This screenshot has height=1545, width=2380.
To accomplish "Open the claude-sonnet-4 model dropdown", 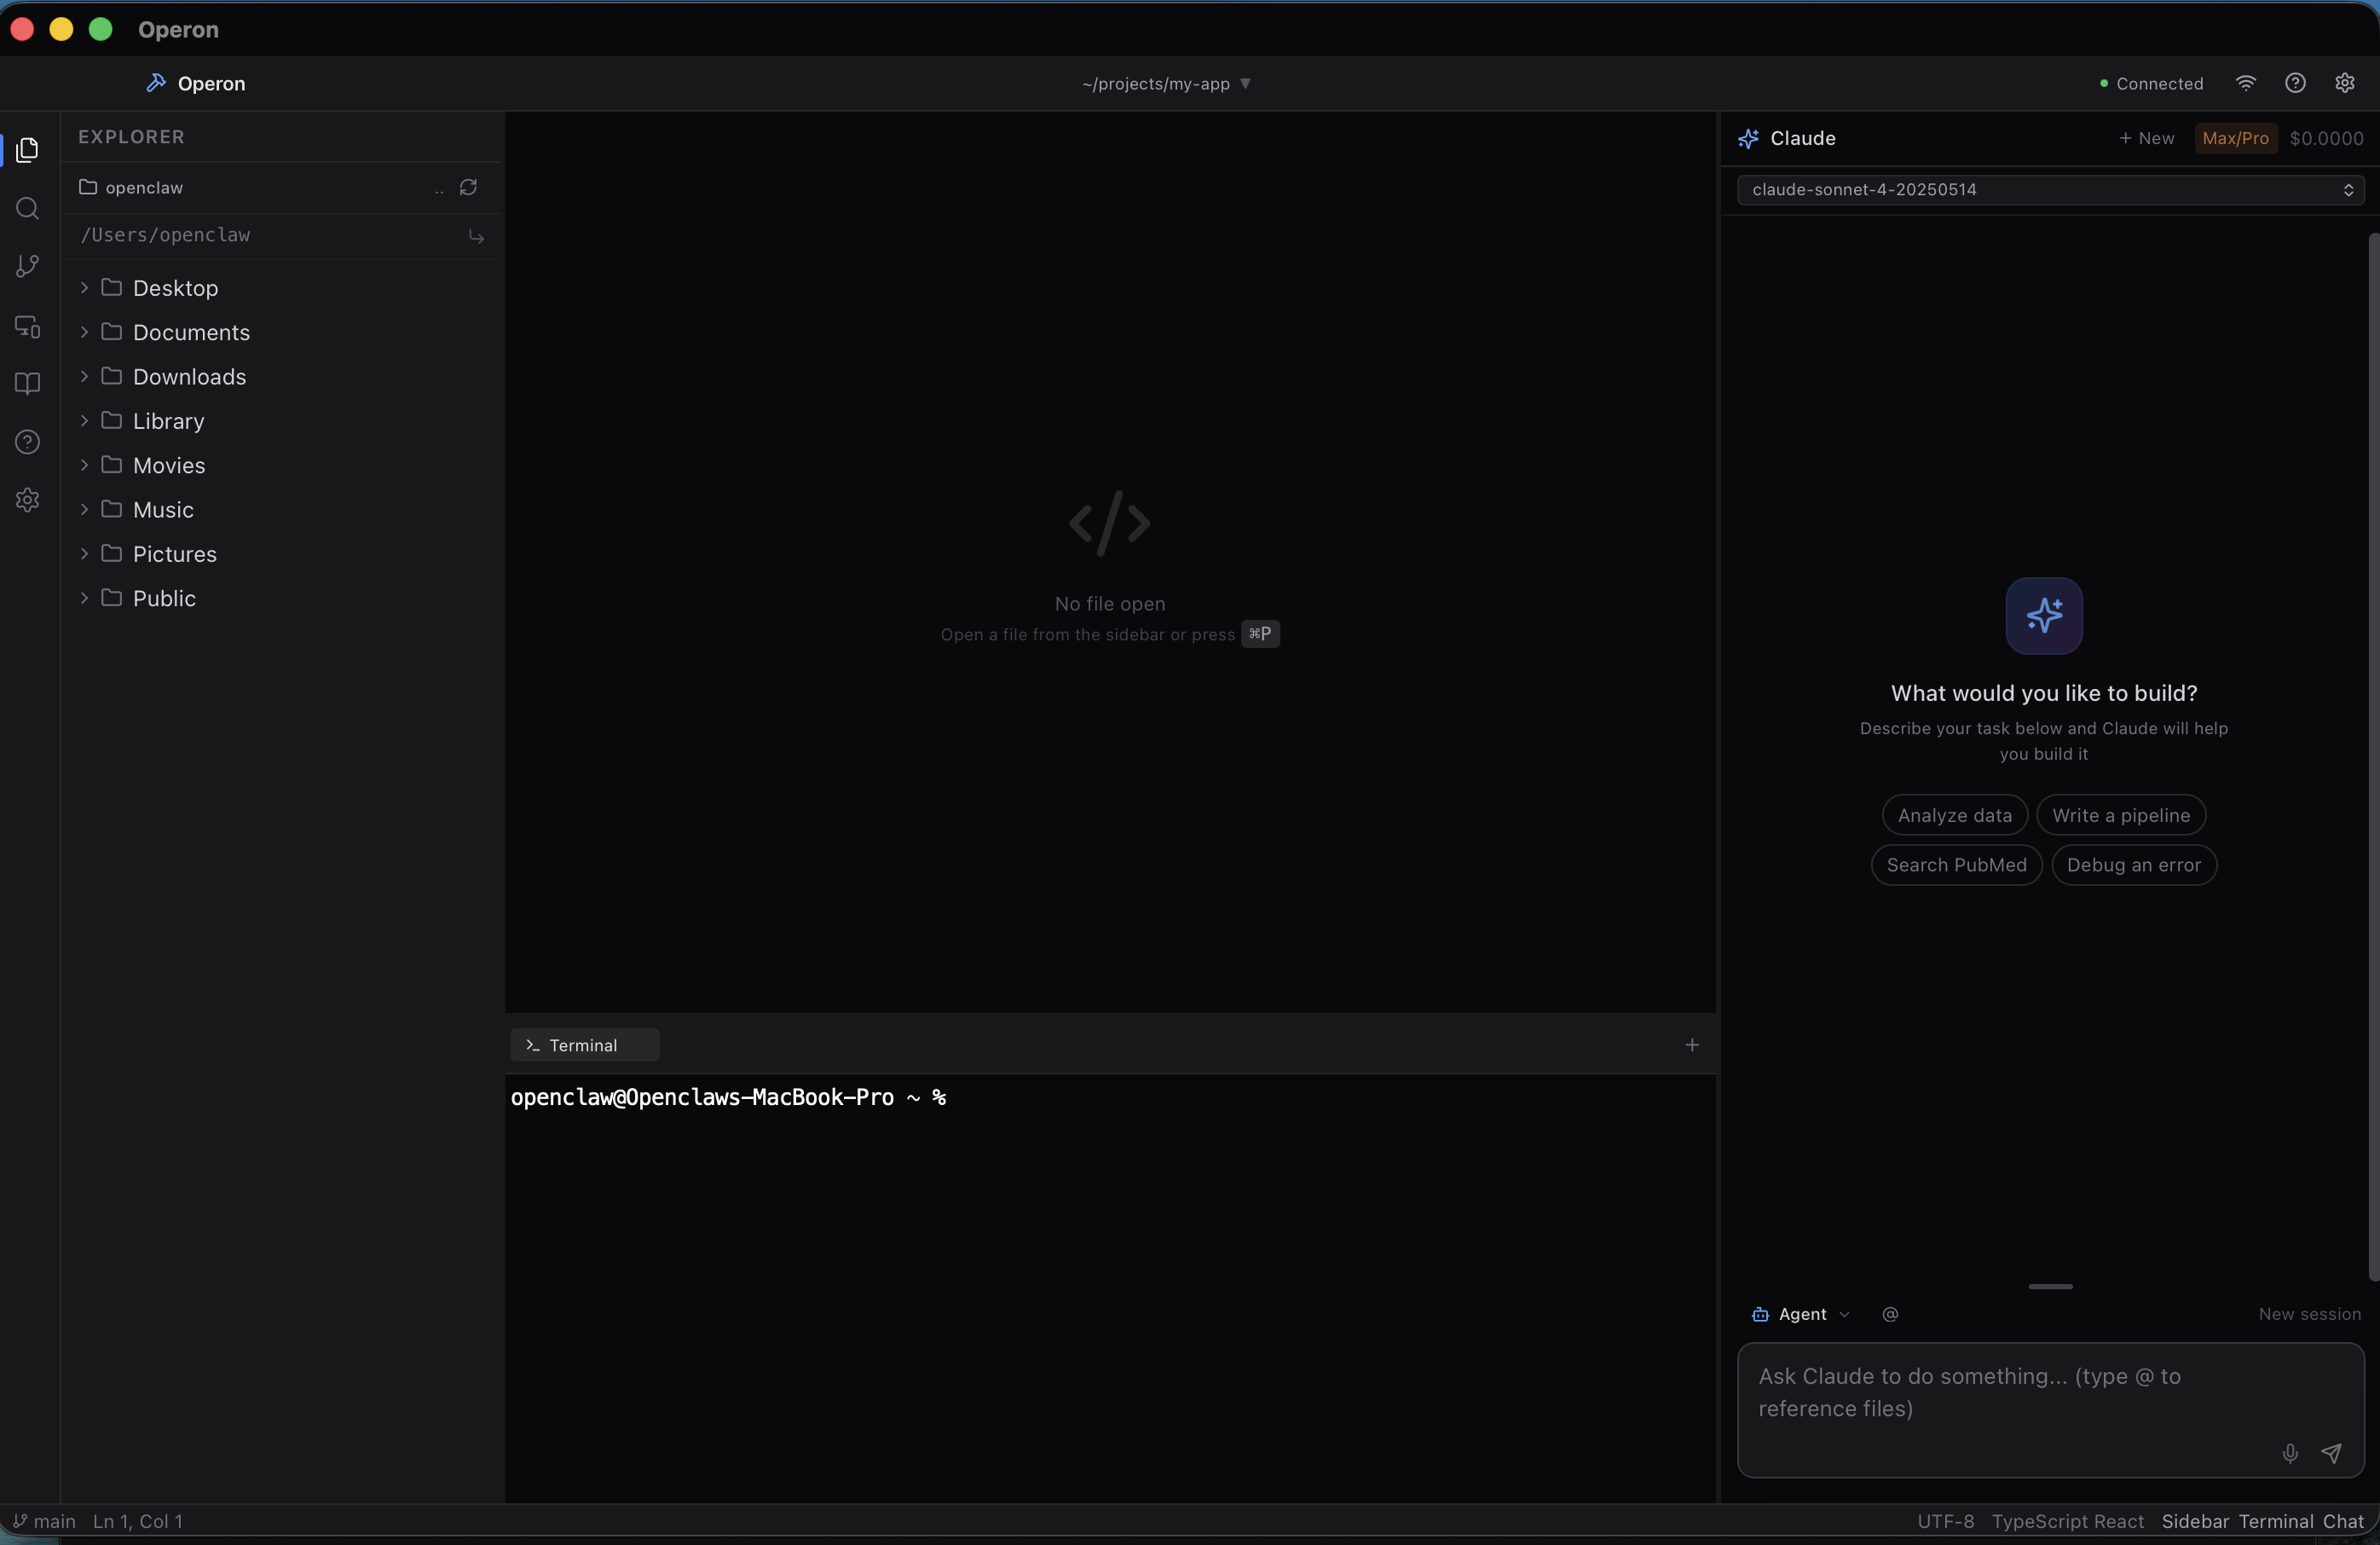I will 2049,189.
